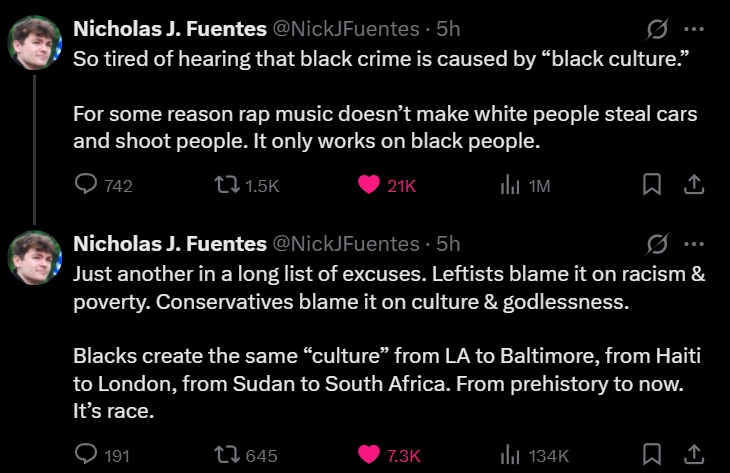The width and height of the screenshot is (730, 473).
Task: Click the 5h timestamp on the first tweet
Action: tap(449, 29)
